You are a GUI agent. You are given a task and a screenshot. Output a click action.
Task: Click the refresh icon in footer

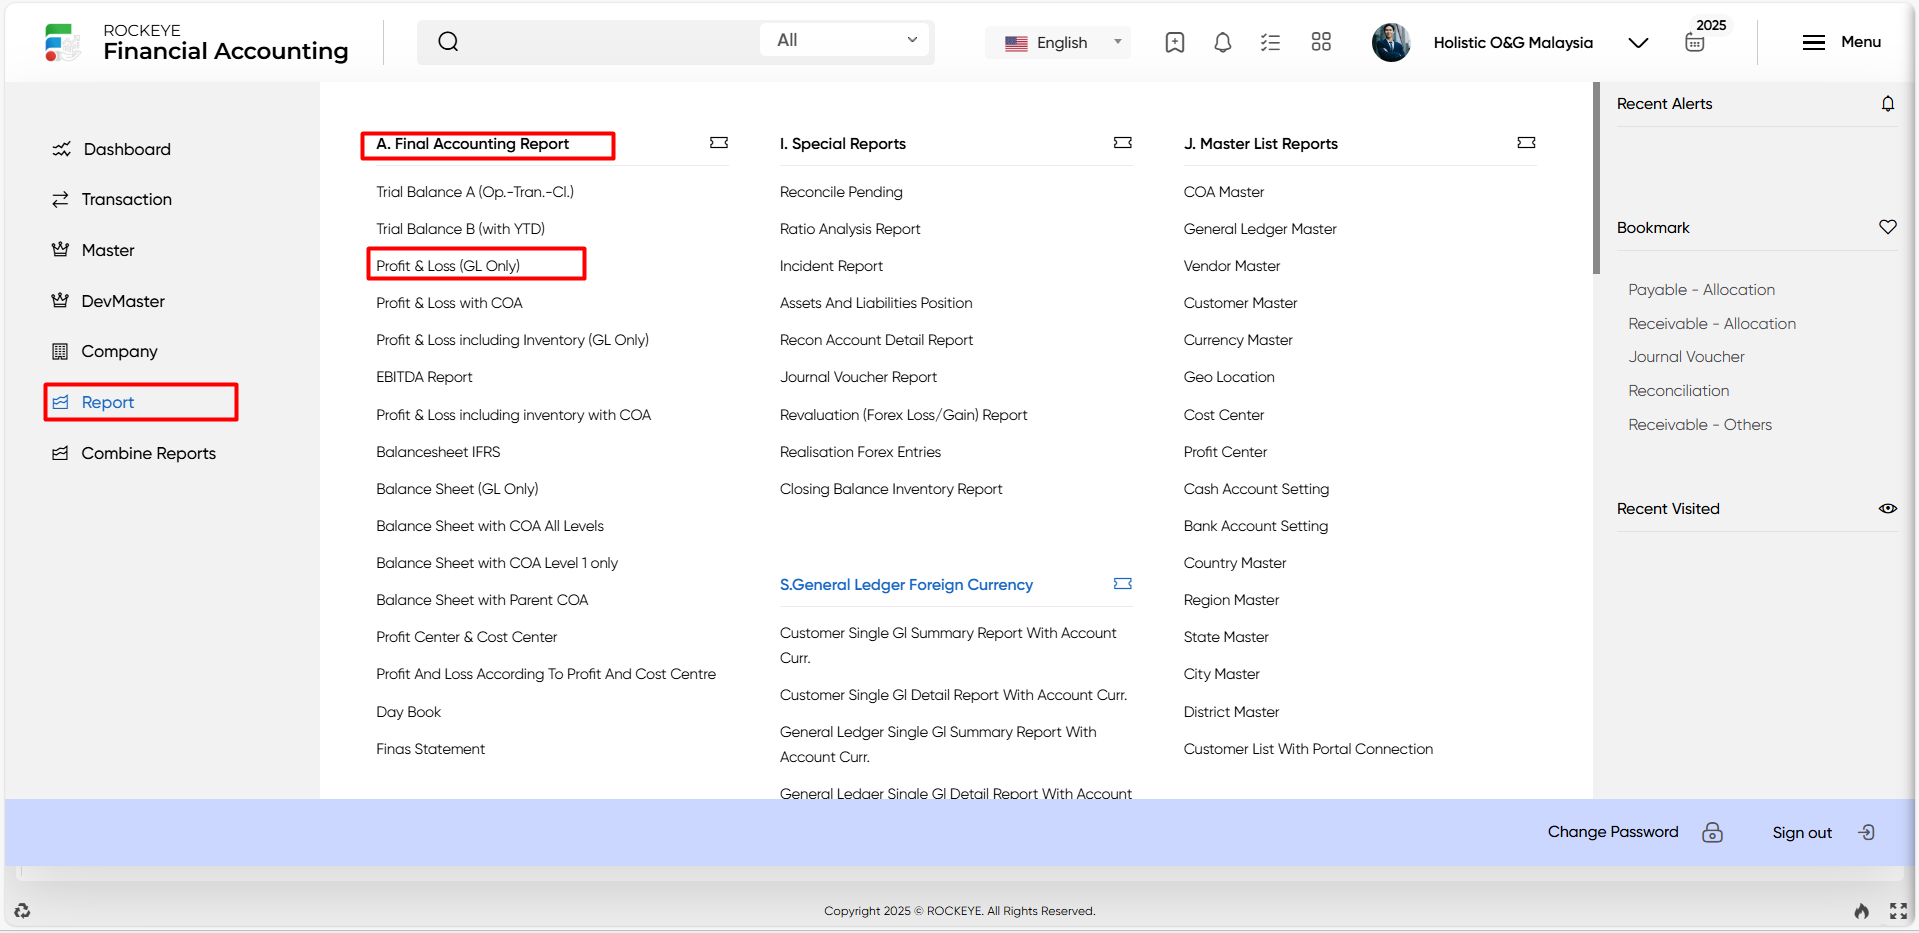22,910
